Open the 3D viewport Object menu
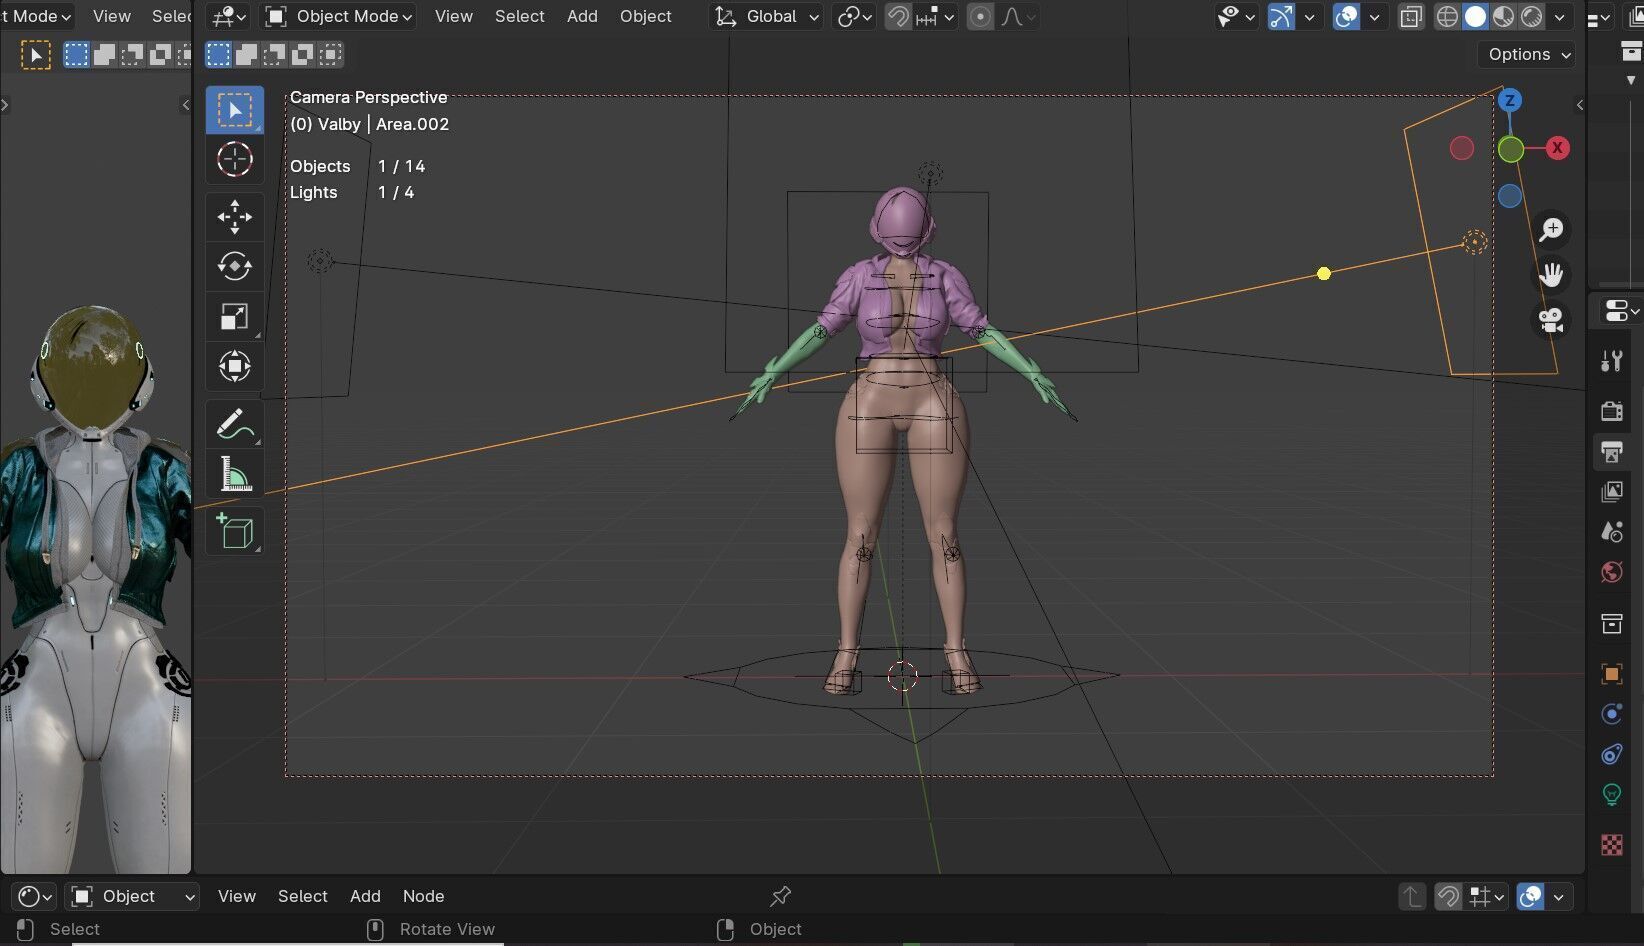Screen dimensions: 1644x946 pos(646,17)
